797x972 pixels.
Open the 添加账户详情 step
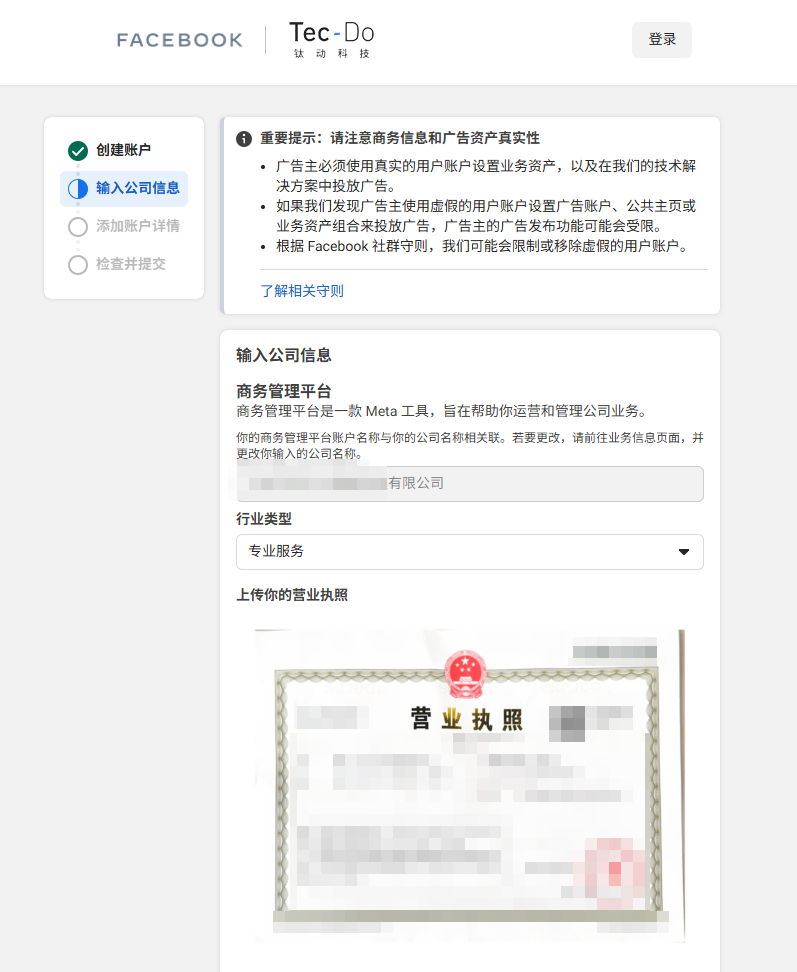point(137,226)
